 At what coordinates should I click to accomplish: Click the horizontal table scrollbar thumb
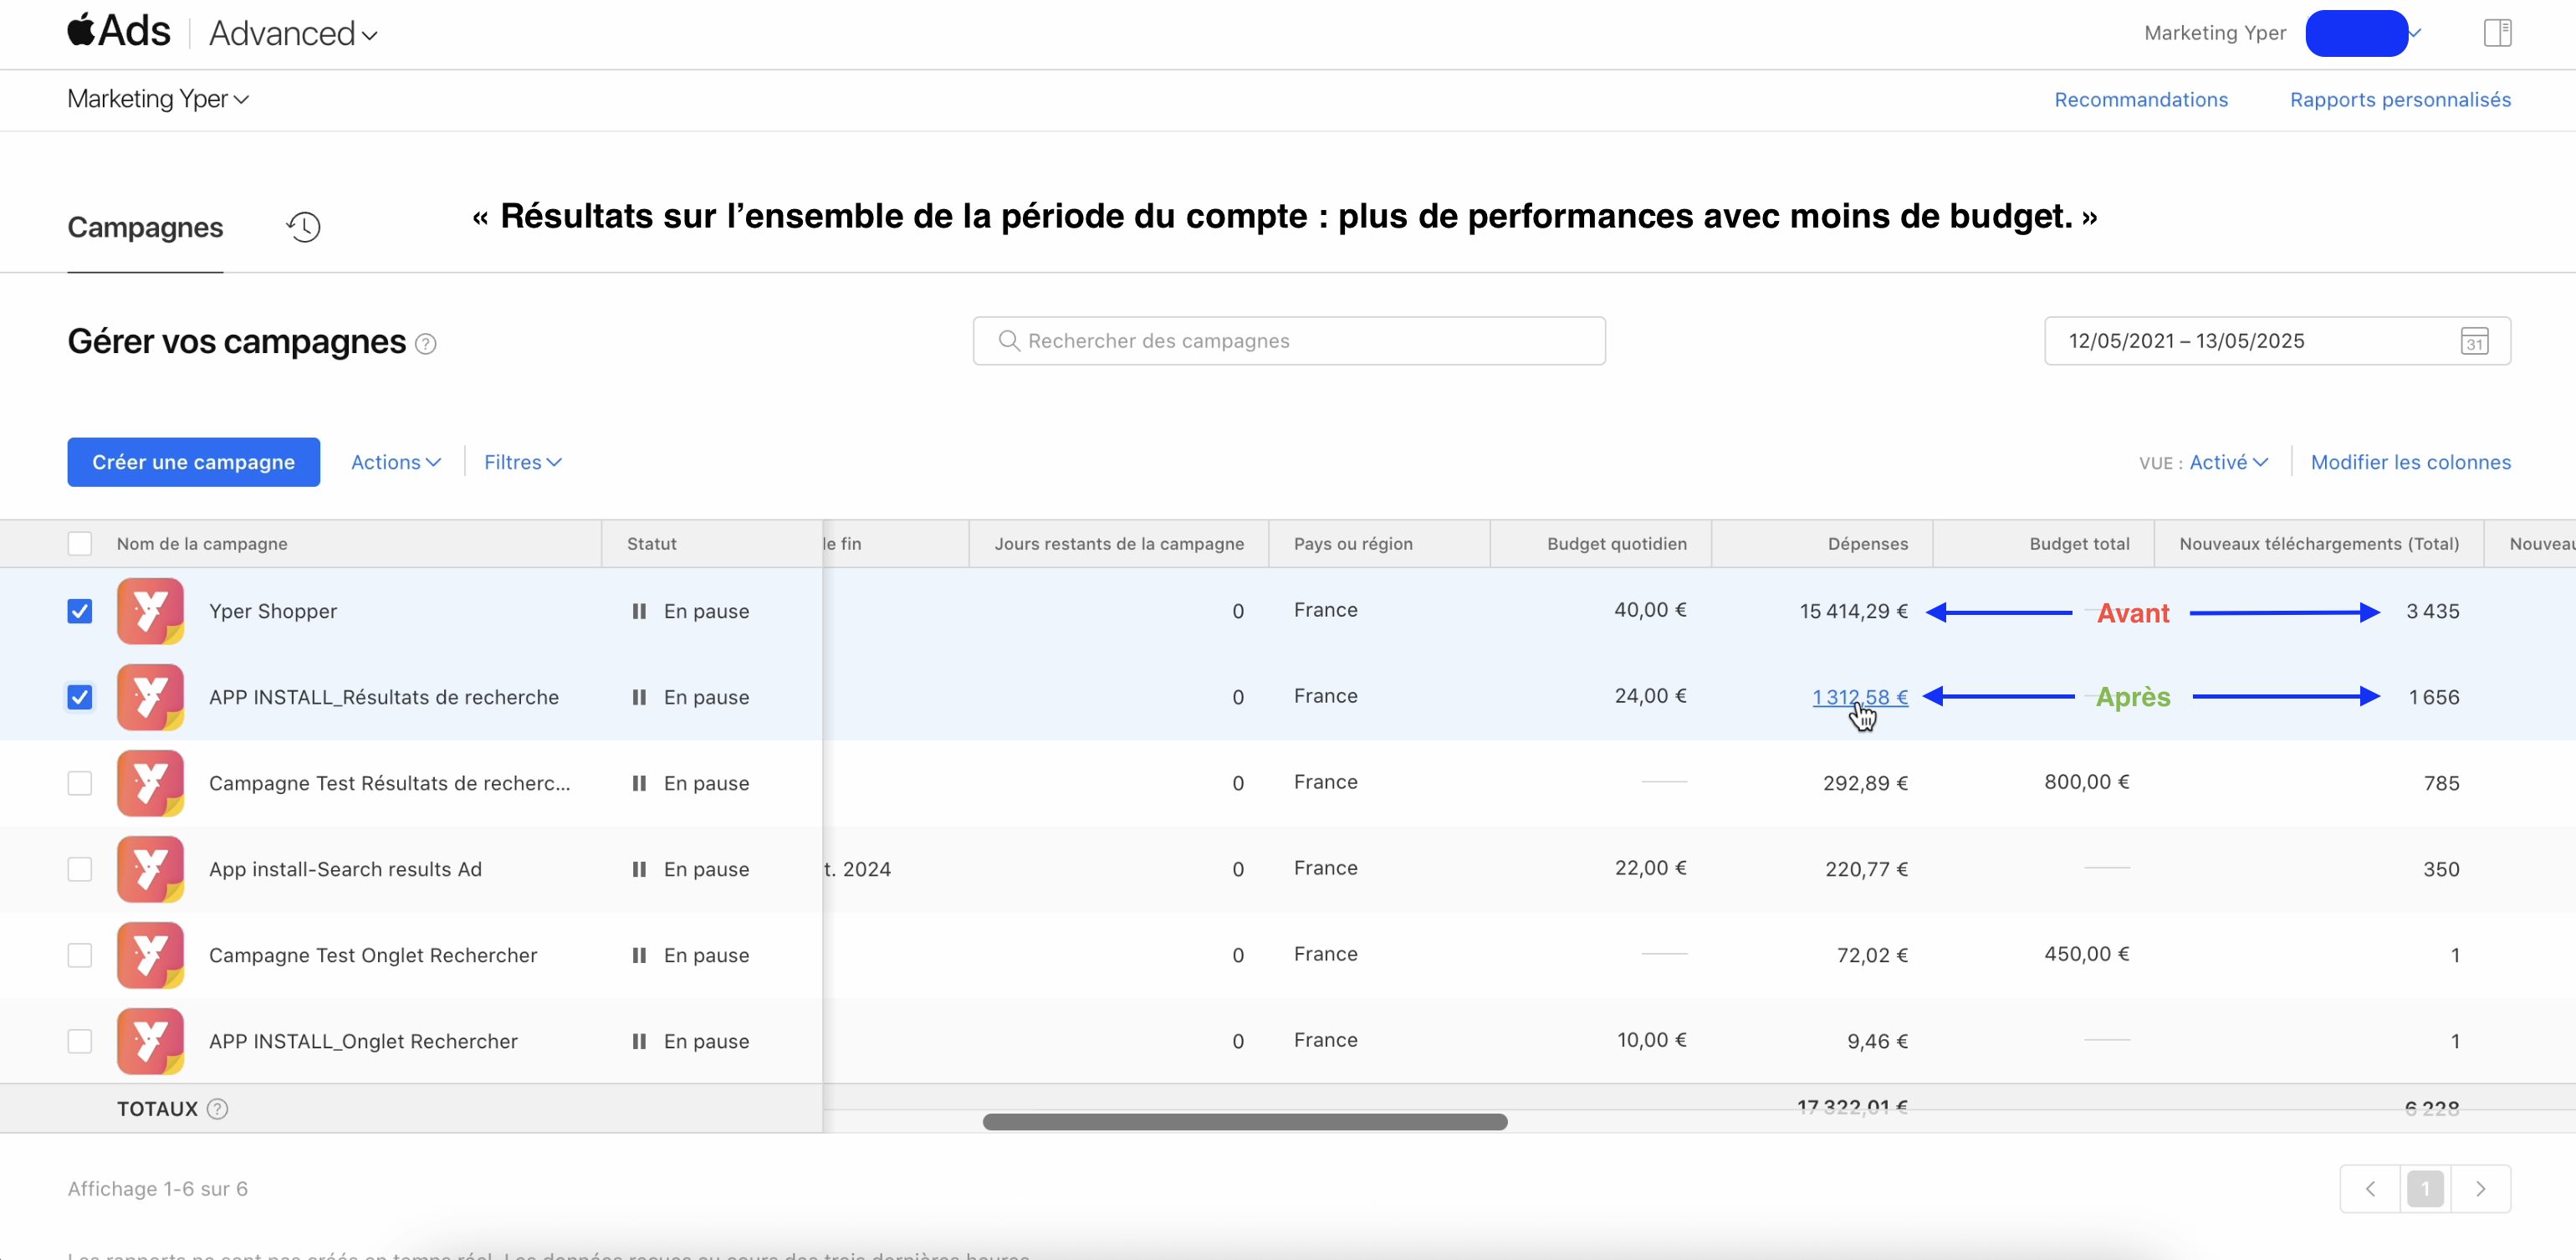click(x=1245, y=1122)
